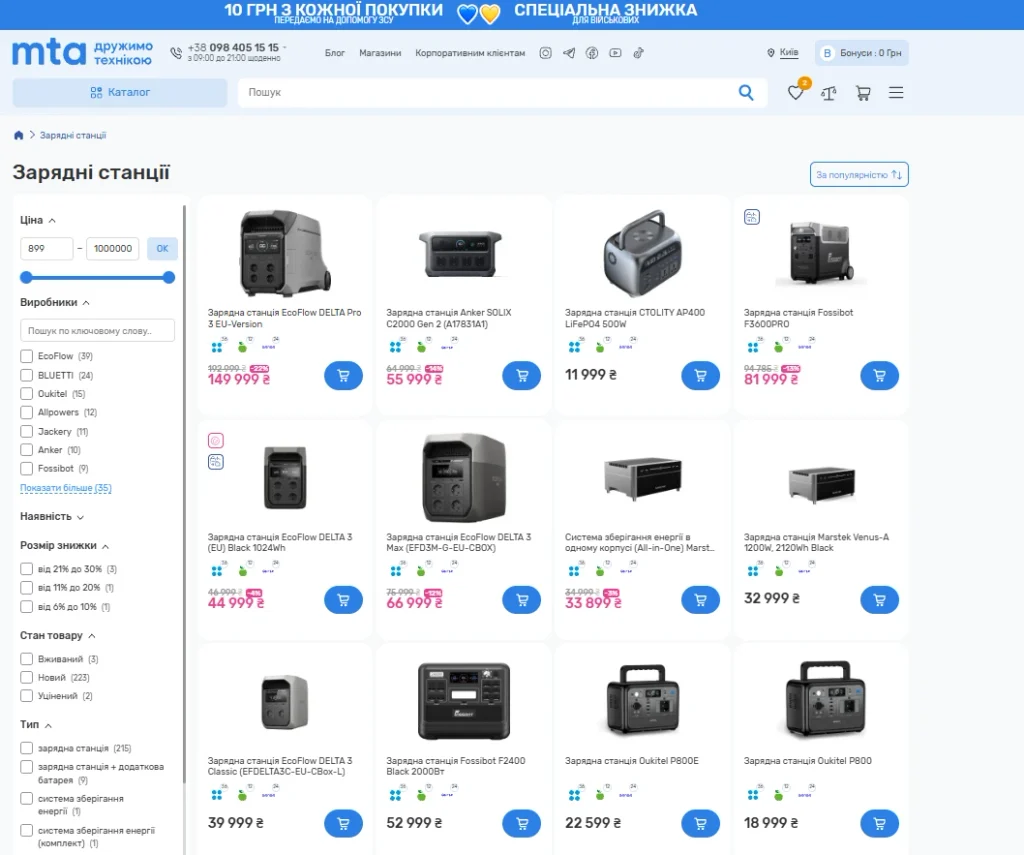Go to home via breadcrumb house icon
The width and height of the screenshot is (1024, 855).
point(18,135)
